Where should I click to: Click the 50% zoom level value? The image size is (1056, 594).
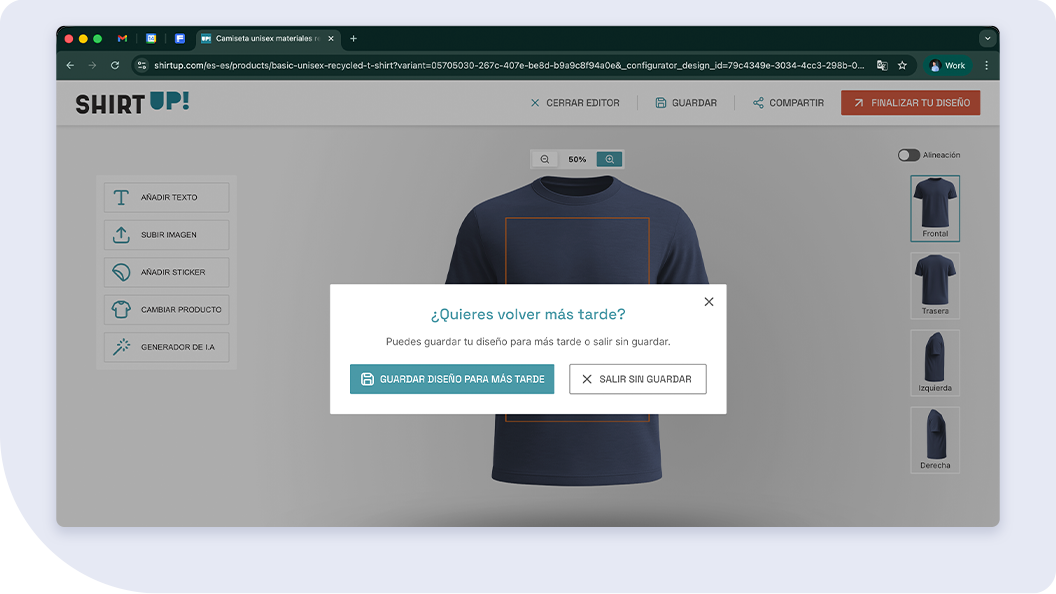tap(577, 160)
